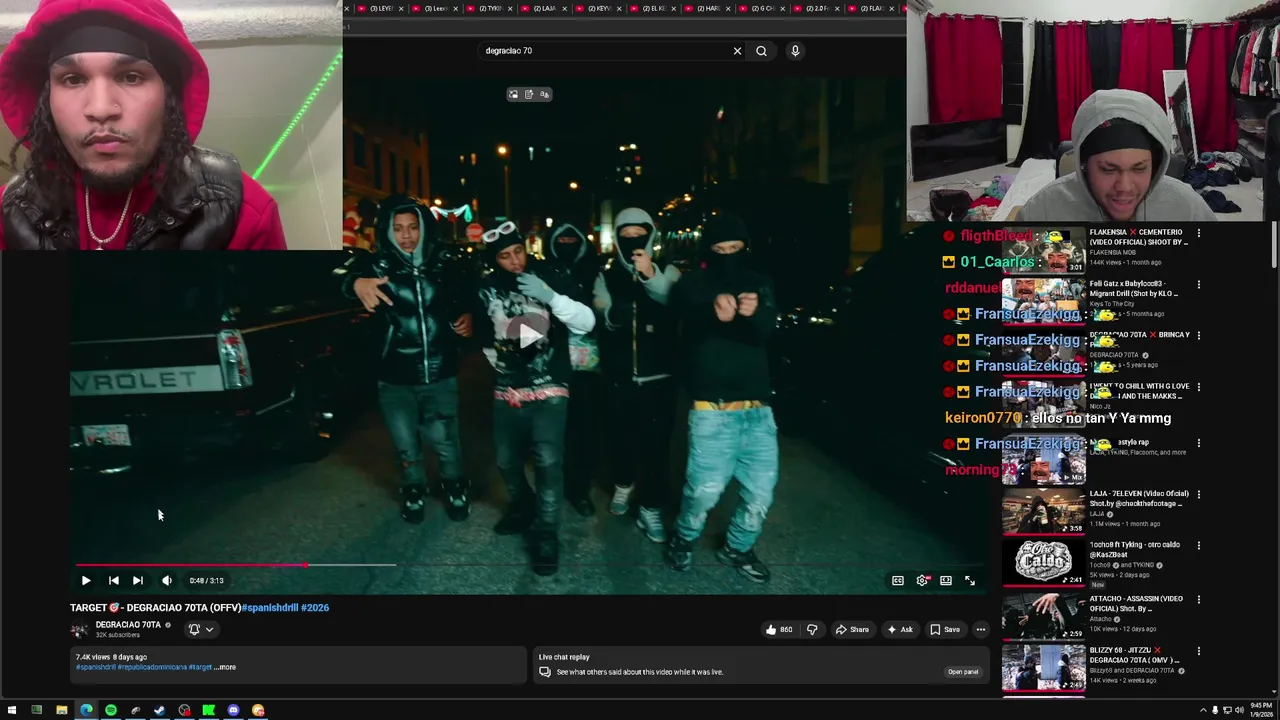
Task: Click middle icon in video overlay toolbar
Action: point(529,94)
